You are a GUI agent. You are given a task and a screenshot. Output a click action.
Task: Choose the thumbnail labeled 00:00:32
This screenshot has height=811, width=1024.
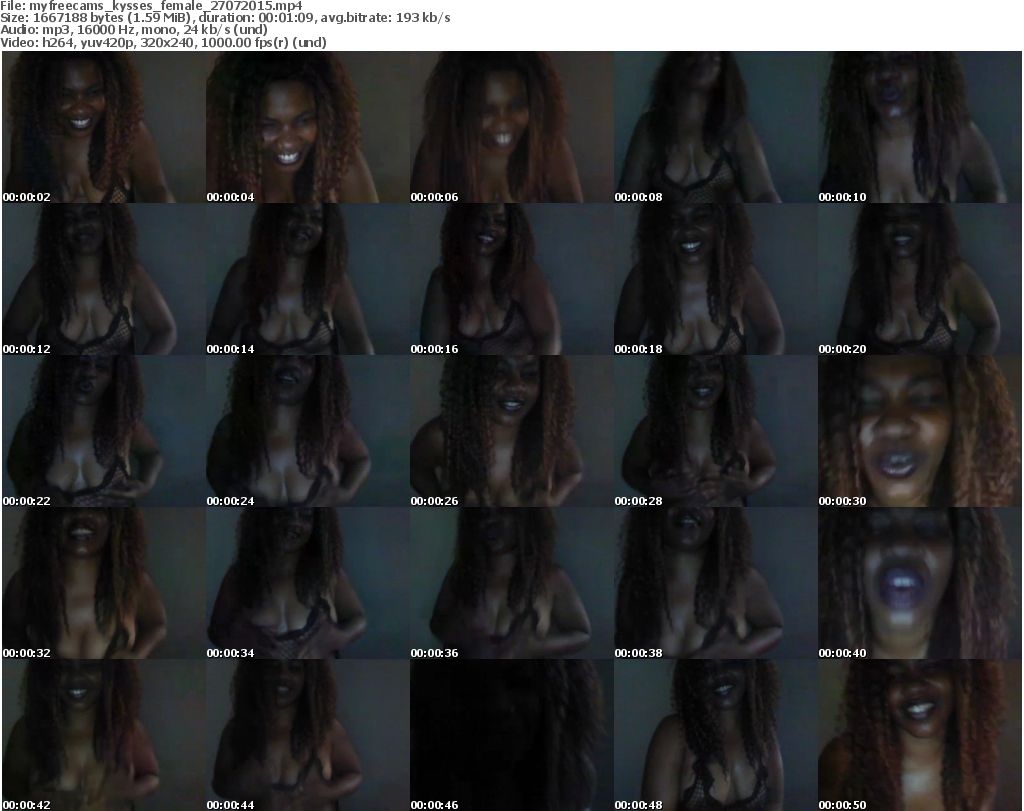(x=104, y=583)
